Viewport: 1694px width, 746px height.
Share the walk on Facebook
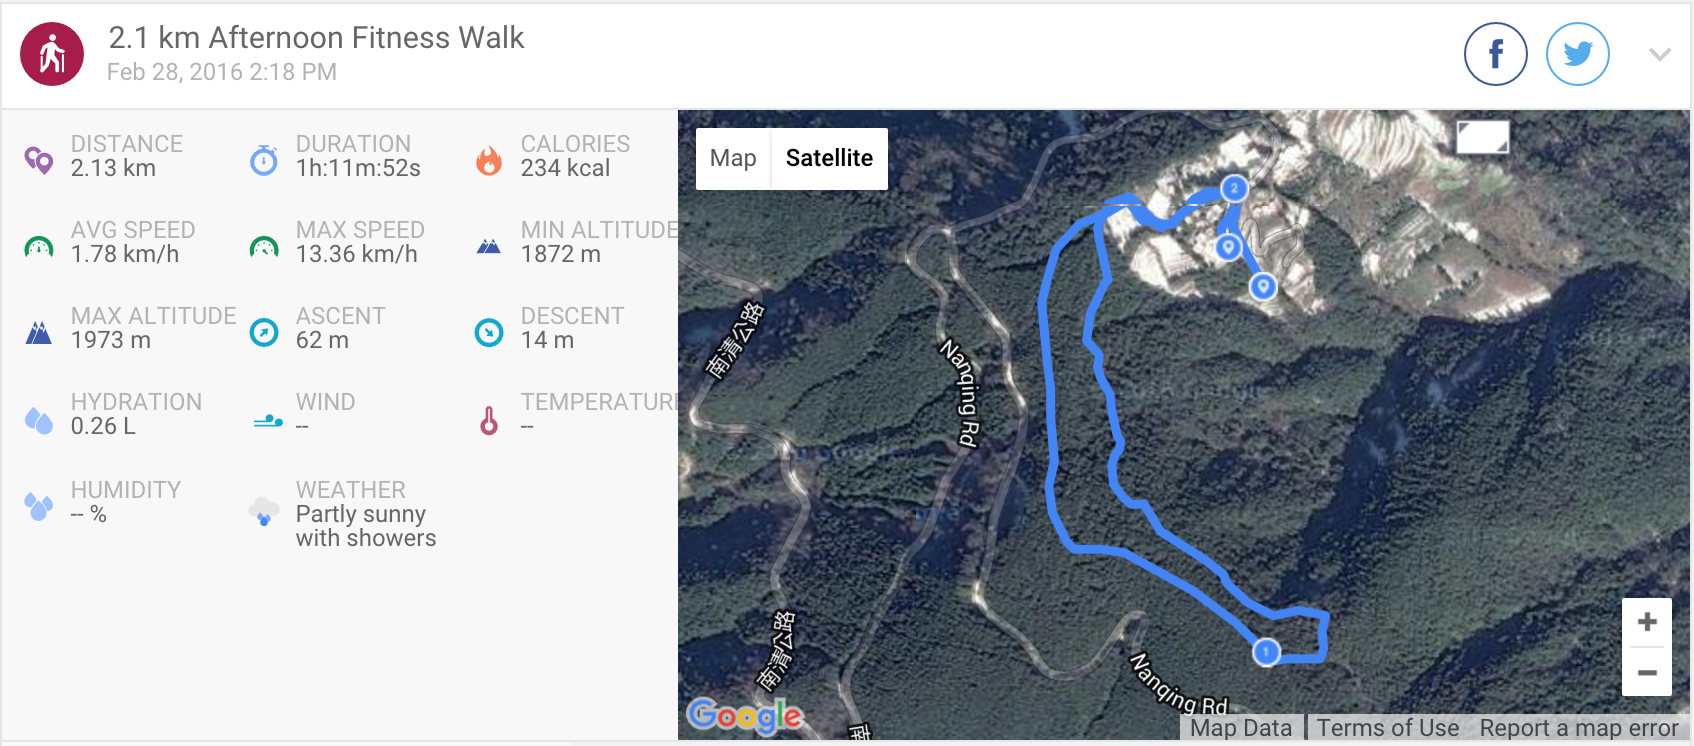(x=1495, y=54)
